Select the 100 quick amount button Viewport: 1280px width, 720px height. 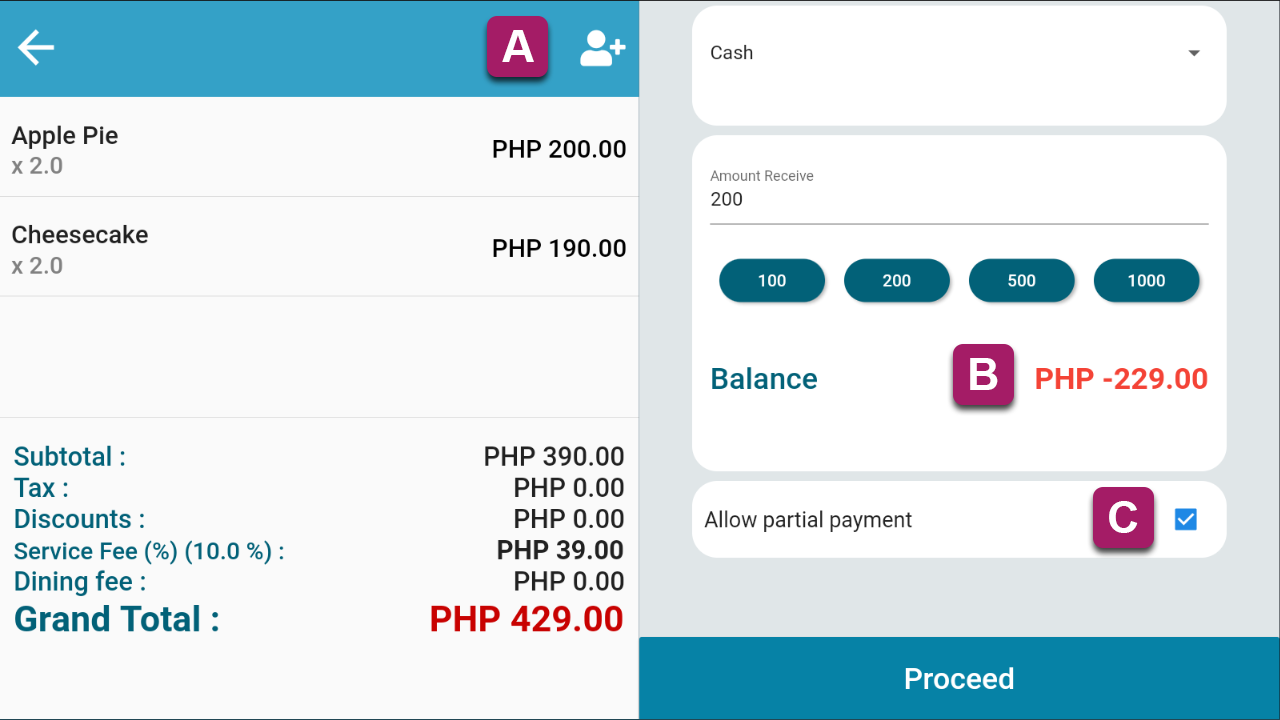[772, 281]
